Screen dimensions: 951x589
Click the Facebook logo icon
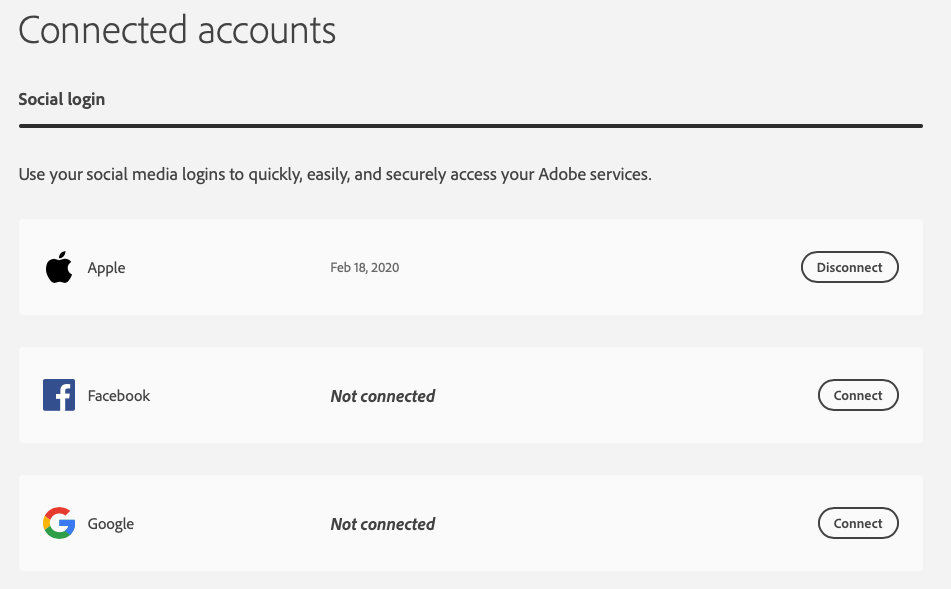59,396
